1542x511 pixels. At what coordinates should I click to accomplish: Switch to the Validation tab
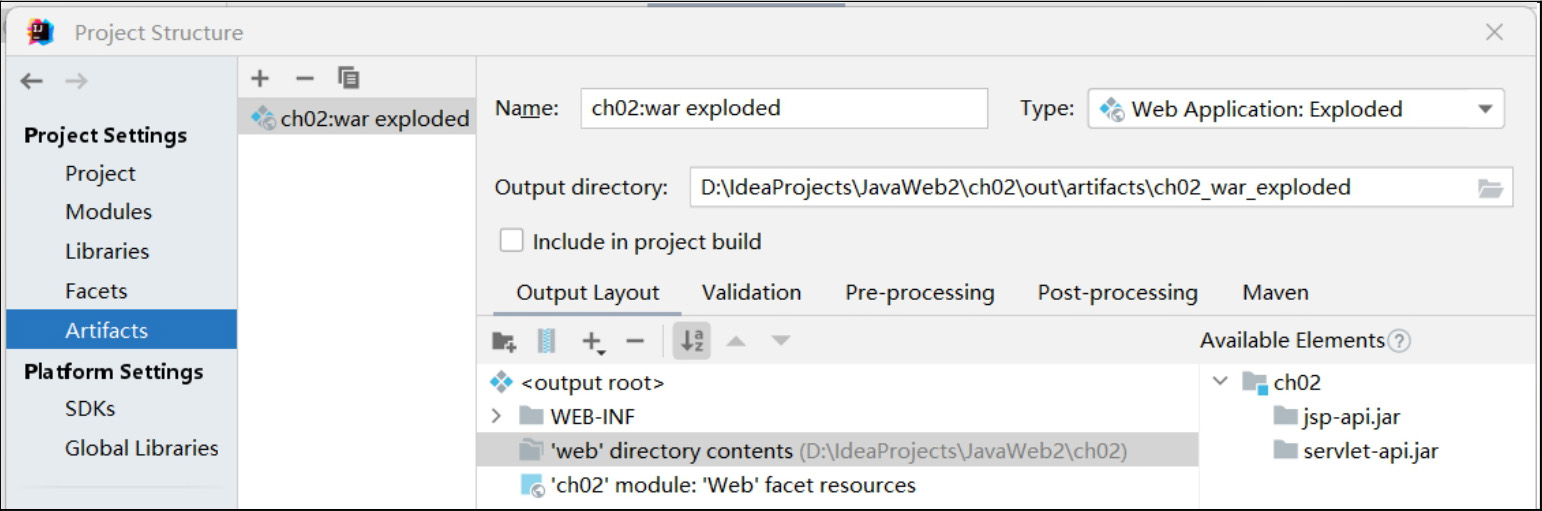click(751, 293)
